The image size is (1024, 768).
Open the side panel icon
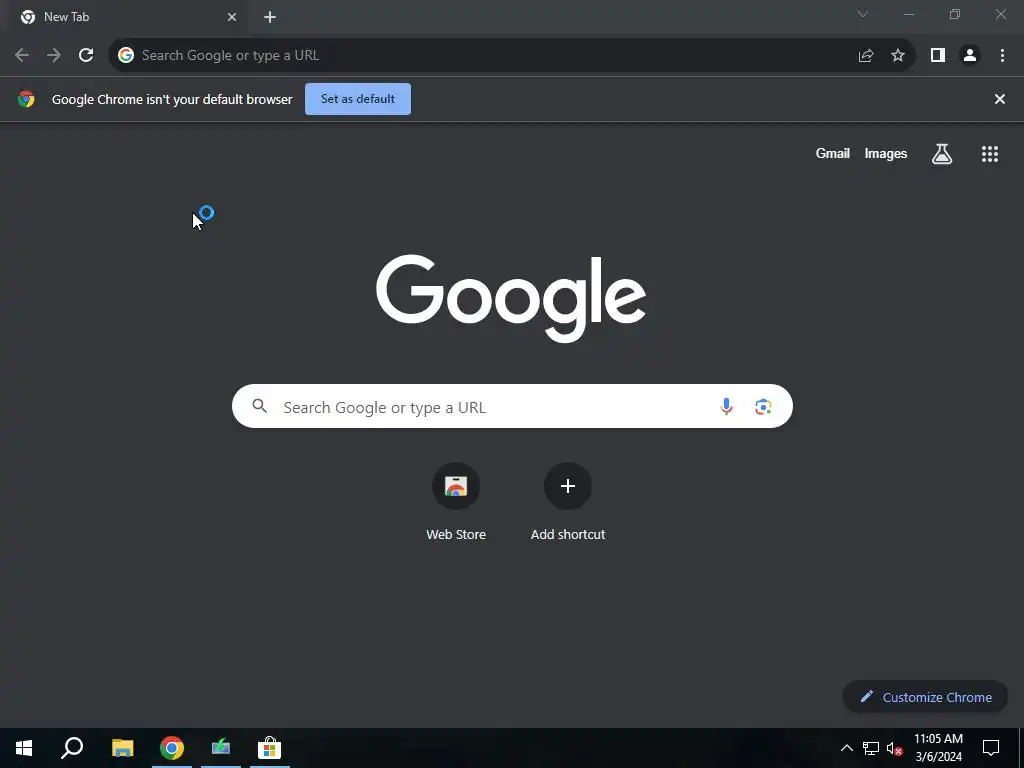[x=938, y=56]
